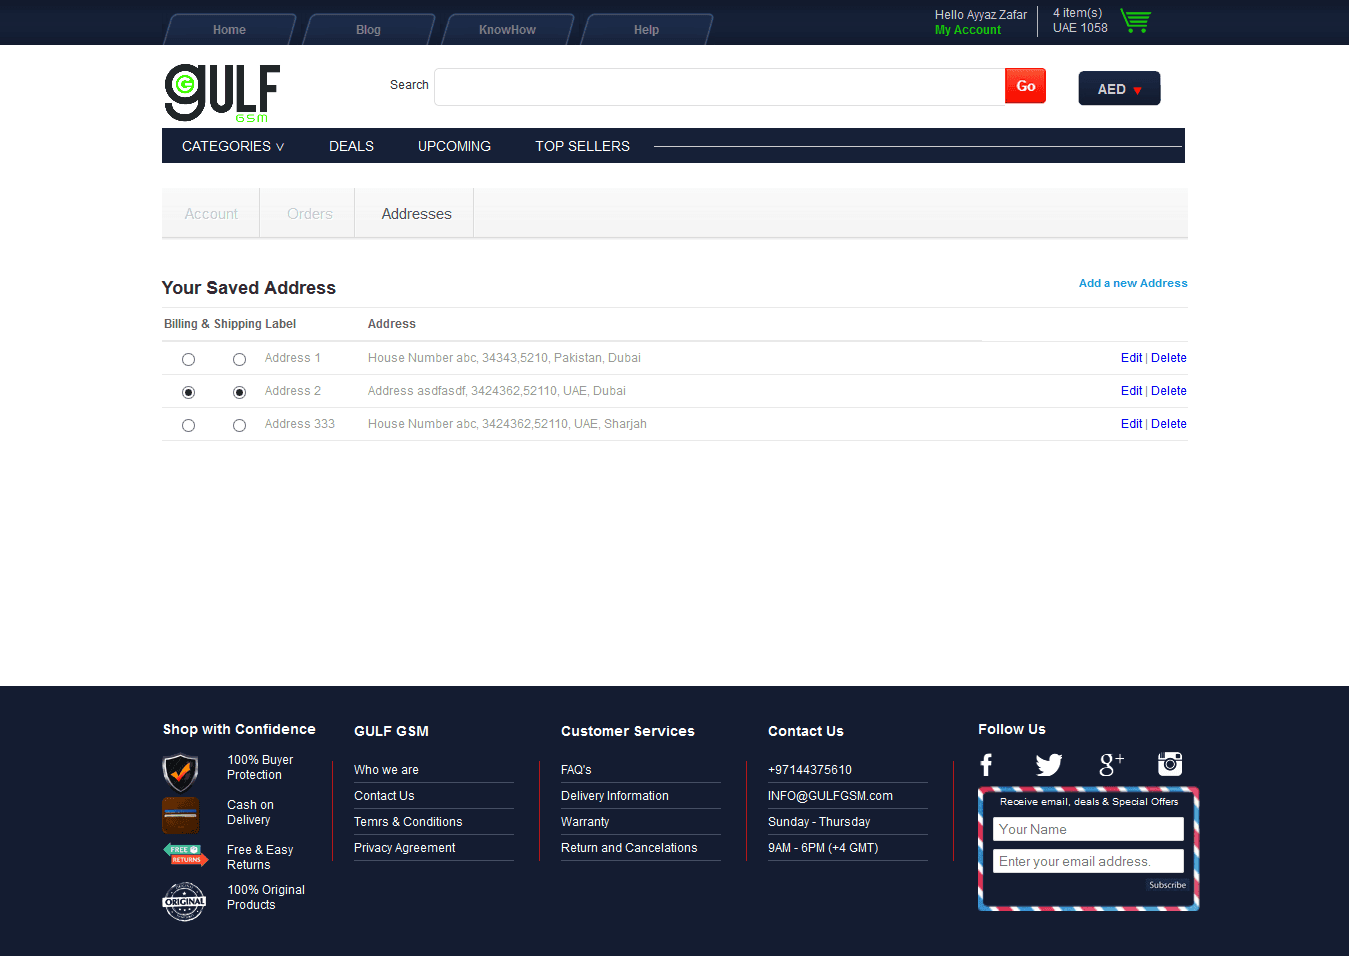Go to the Home tab
The image size is (1349, 956).
(229, 30)
